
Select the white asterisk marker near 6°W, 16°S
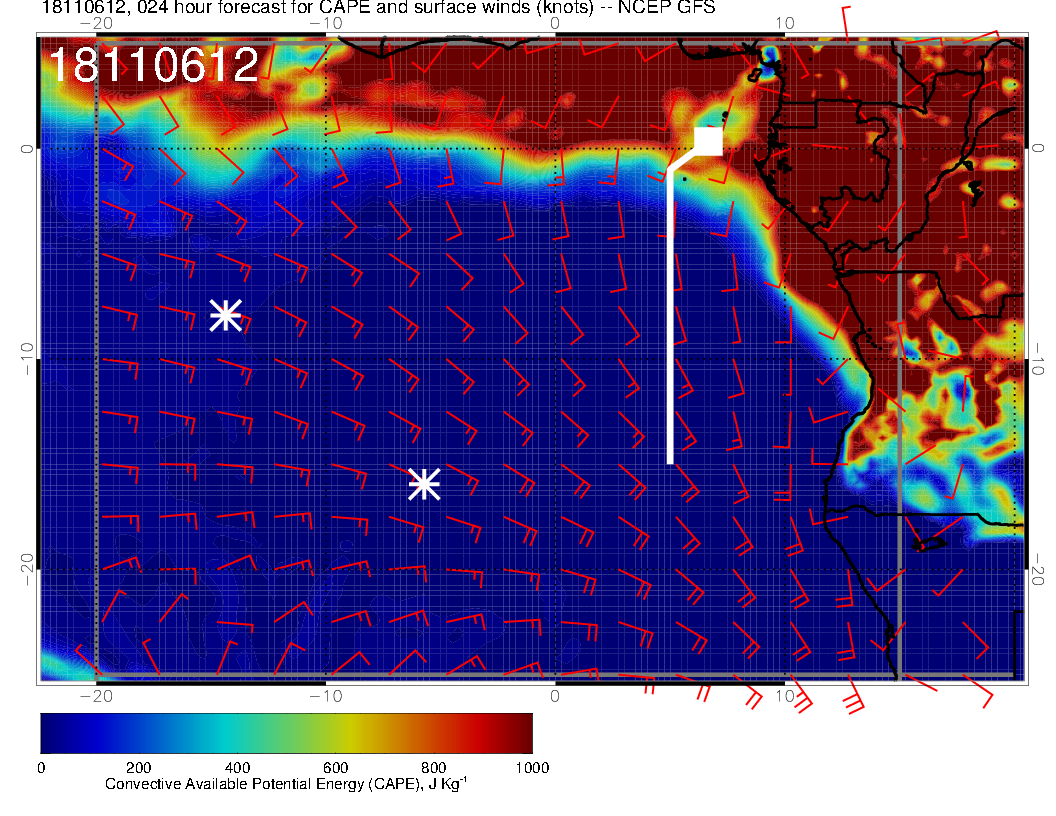click(x=424, y=484)
